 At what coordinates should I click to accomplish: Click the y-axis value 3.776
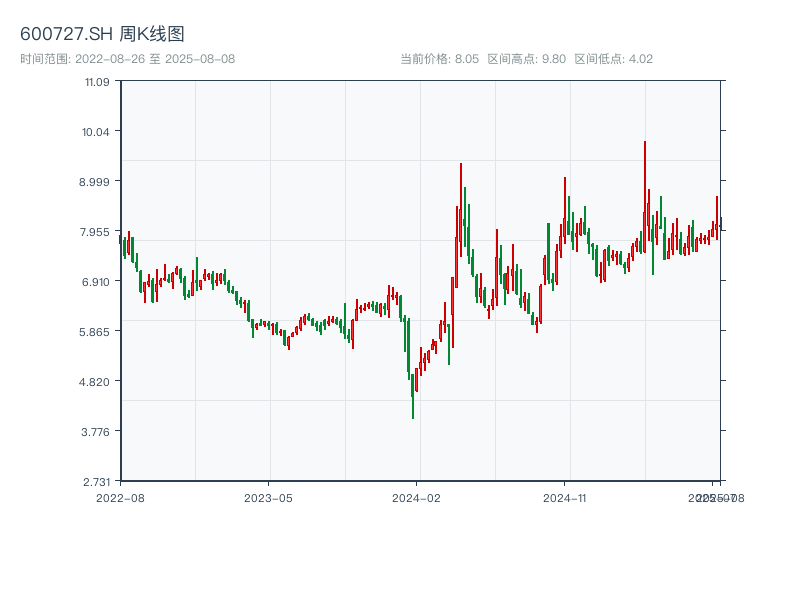coord(95,432)
